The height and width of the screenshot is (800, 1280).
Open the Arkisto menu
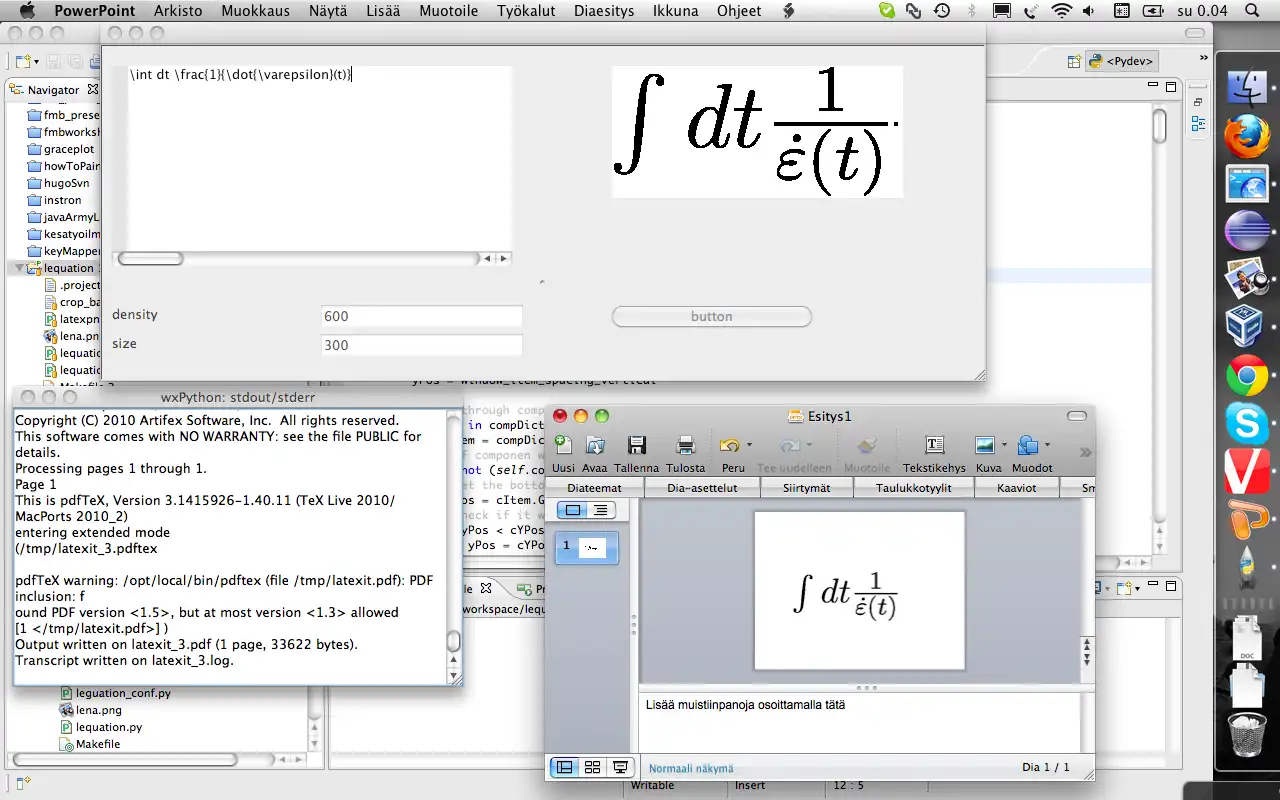pos(178,11)
